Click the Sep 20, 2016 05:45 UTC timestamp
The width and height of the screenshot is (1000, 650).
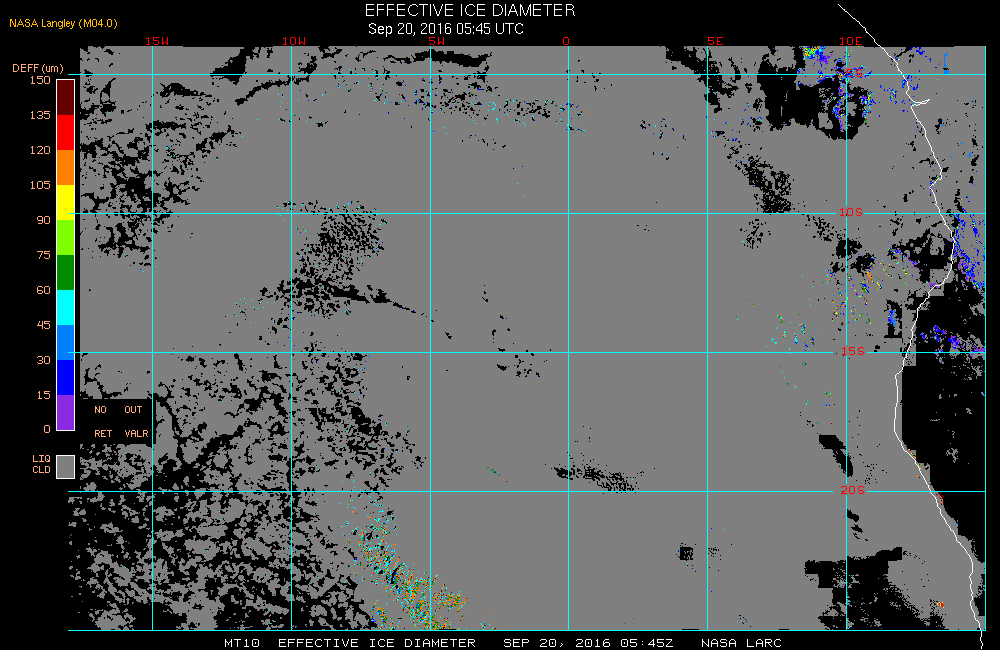click(446, 29)
